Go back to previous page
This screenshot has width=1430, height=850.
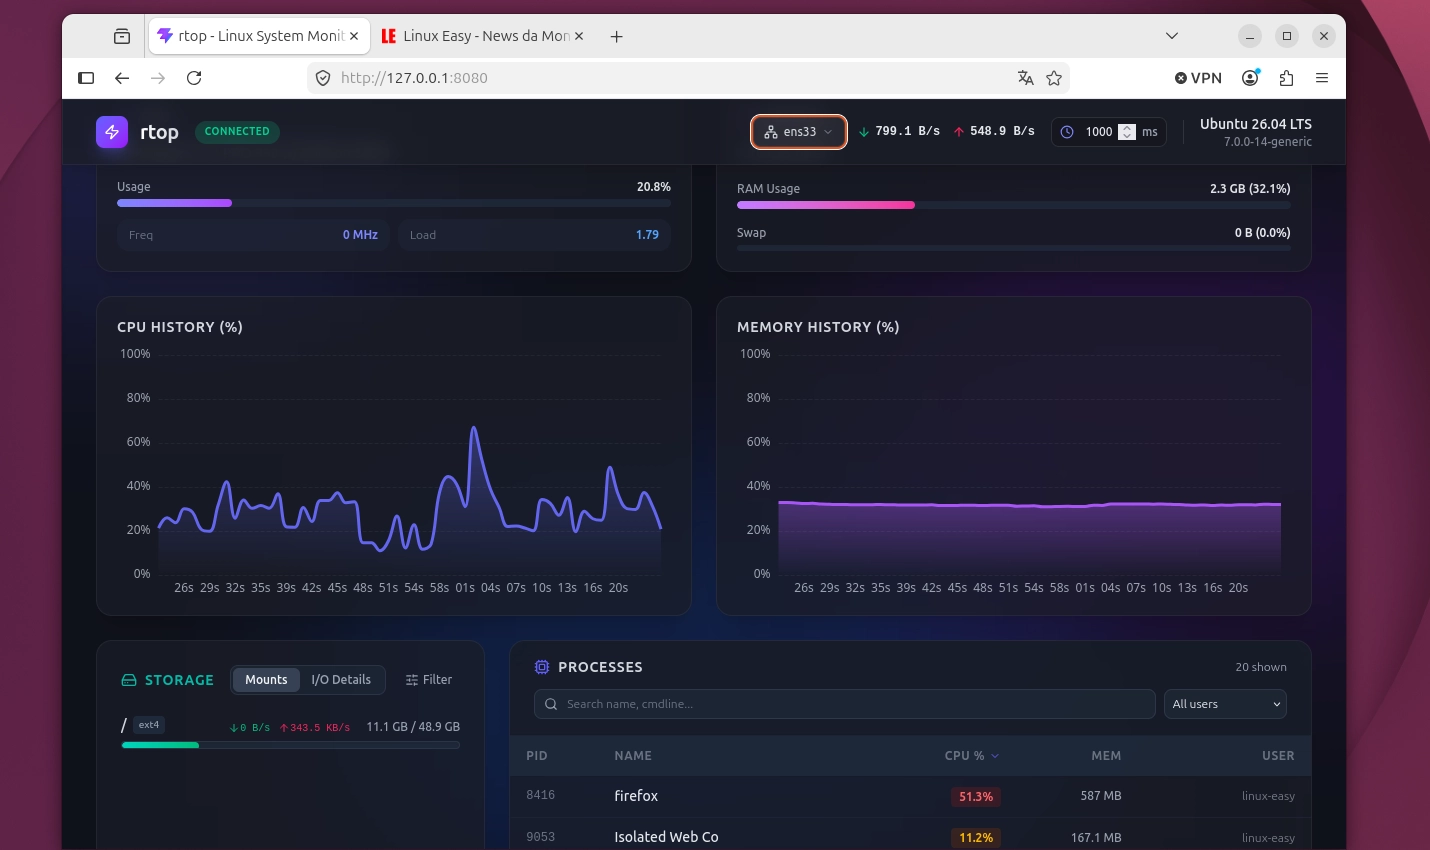point(122,78)
